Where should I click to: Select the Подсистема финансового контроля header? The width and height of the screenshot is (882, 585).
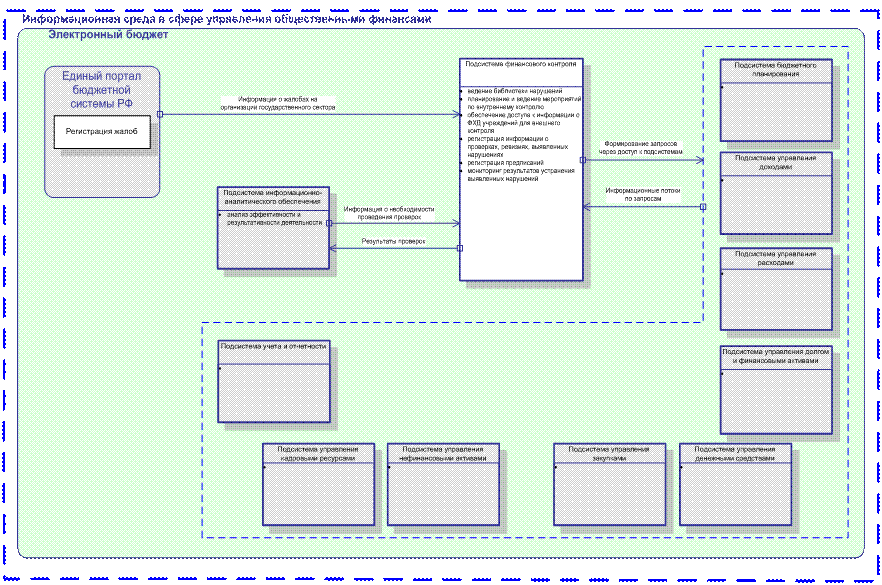pos(520,65)
